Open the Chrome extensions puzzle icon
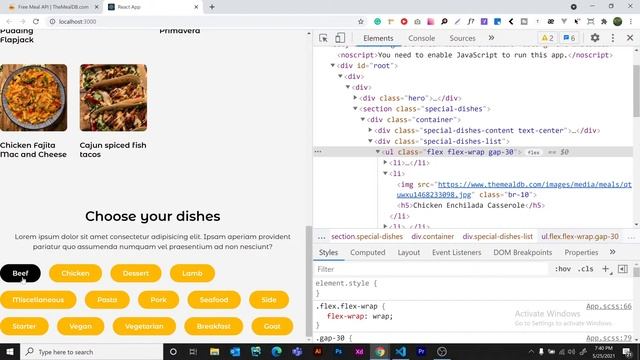 coord(604,21)
